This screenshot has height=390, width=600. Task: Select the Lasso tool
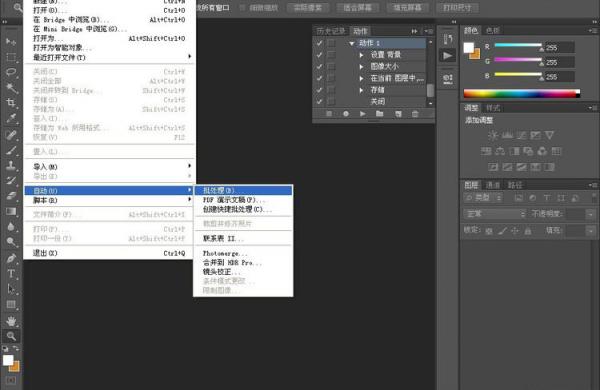coord(11,72)
